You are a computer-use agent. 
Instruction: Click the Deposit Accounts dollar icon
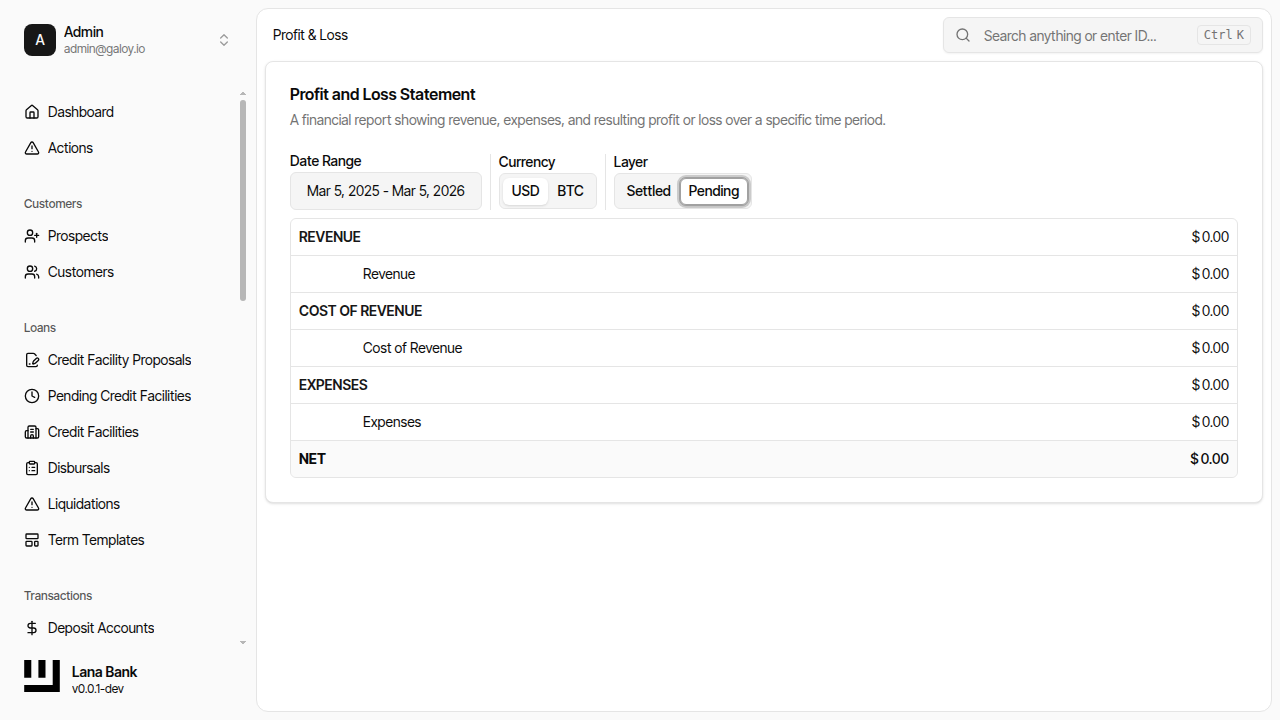coord(32,628)
